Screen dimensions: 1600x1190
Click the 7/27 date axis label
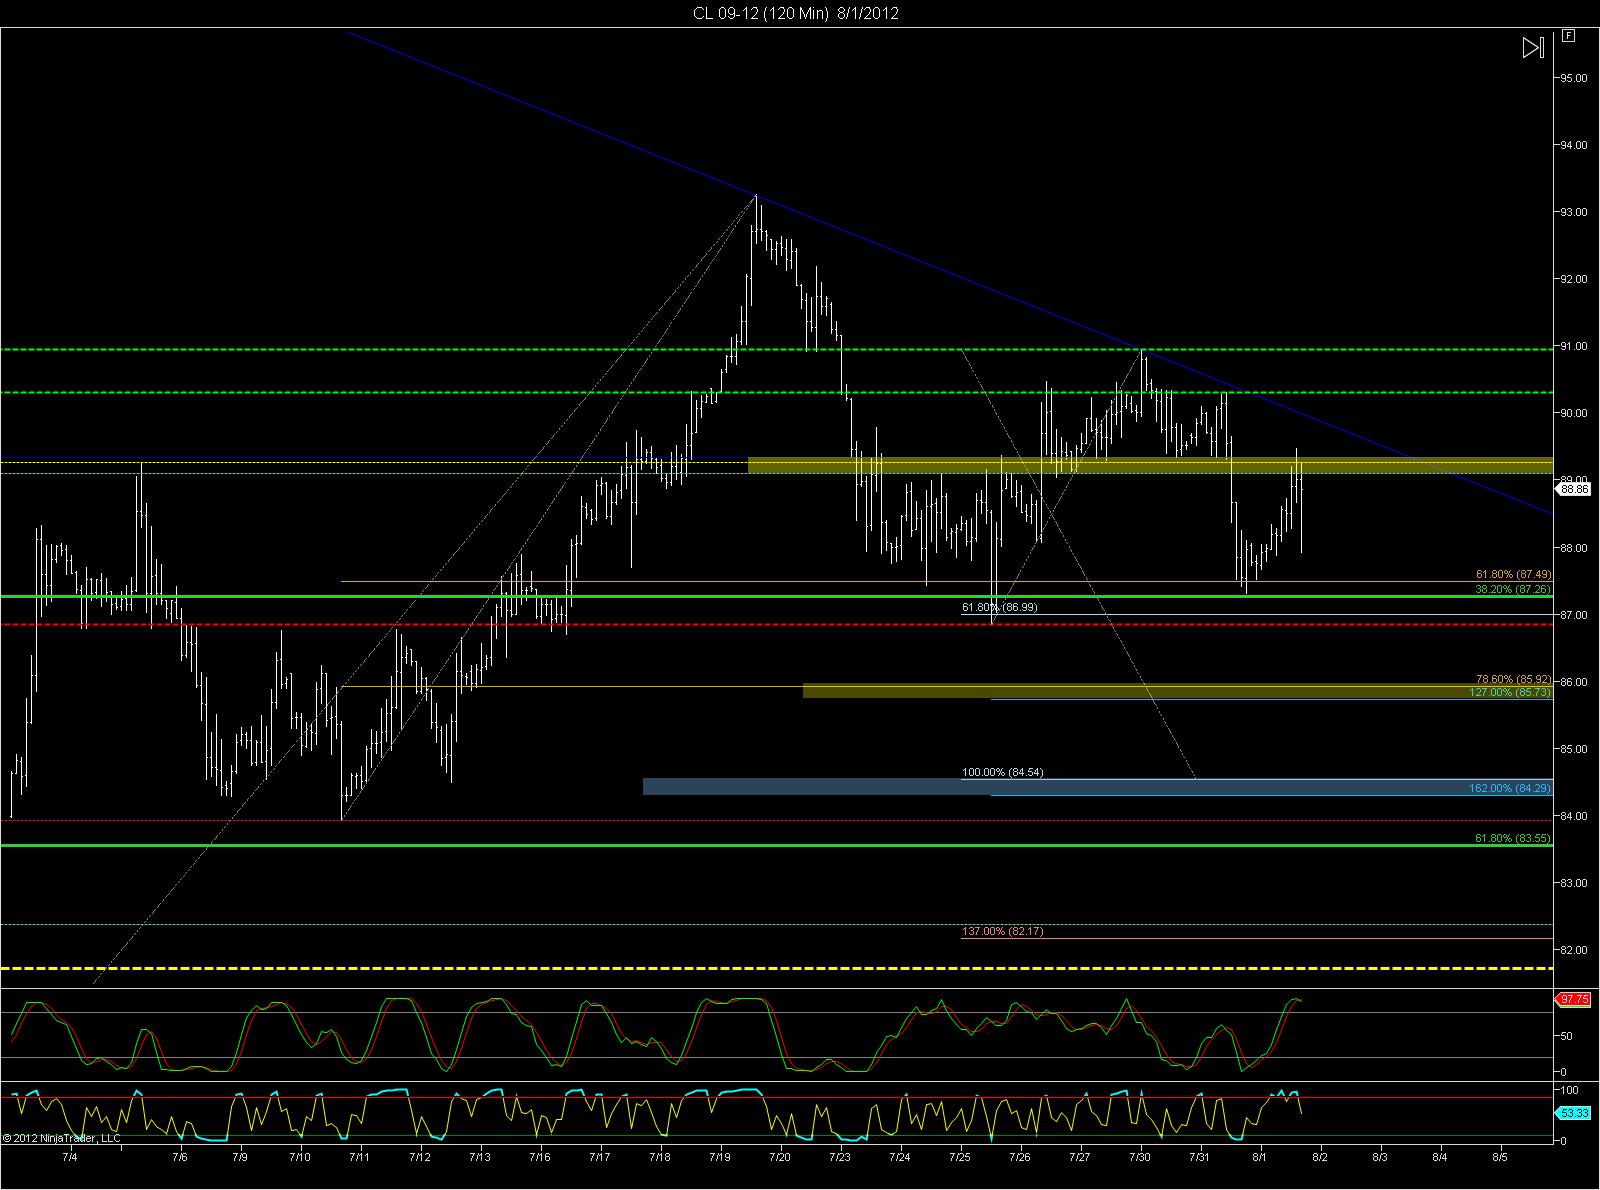[1080, 1157]
